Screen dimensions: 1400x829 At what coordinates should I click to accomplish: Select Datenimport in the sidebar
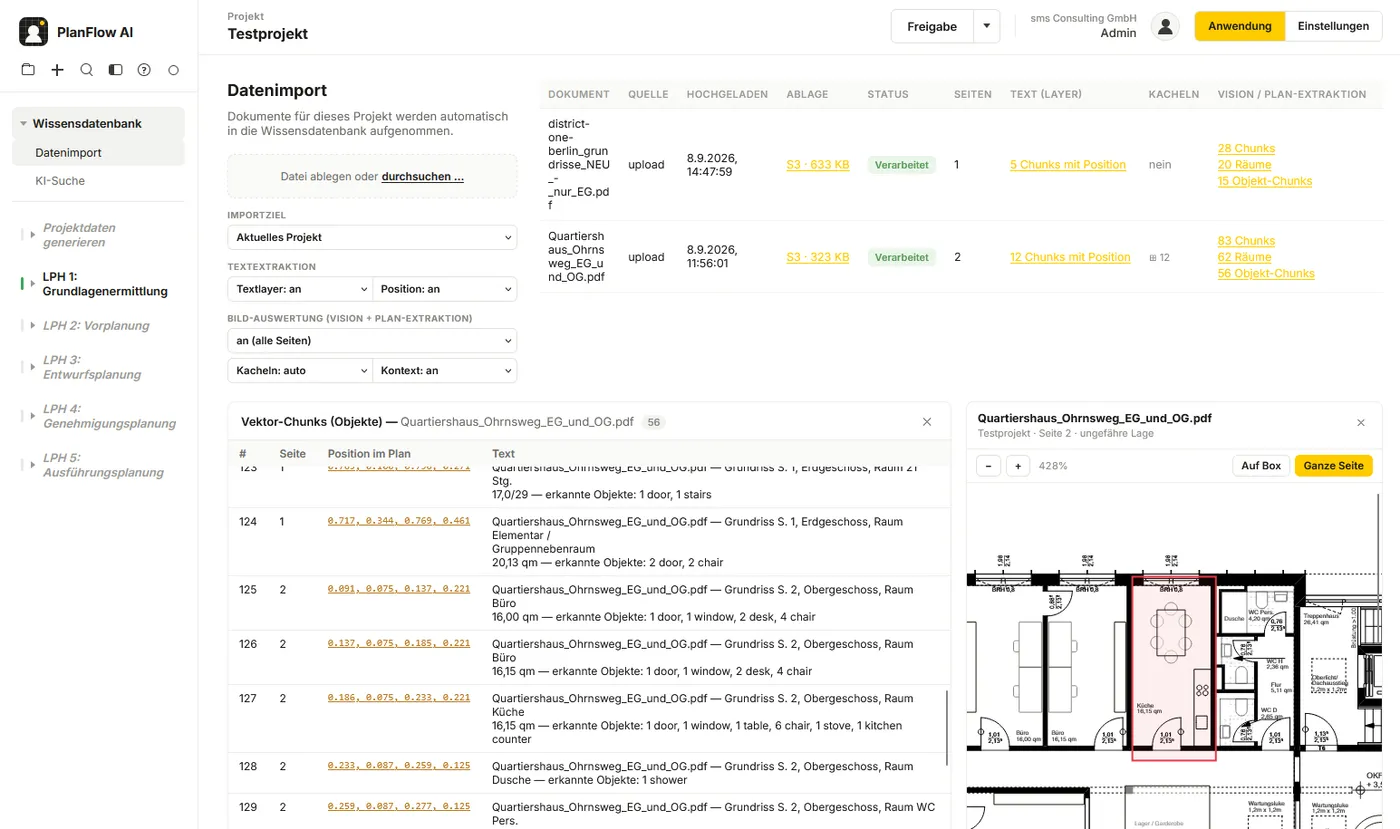coord(98,153)
